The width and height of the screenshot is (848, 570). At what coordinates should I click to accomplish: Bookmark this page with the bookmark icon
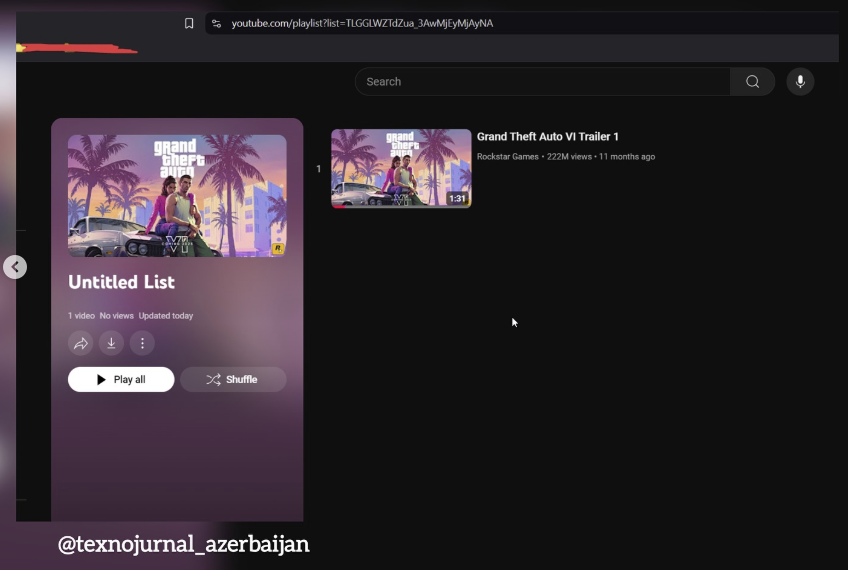pyautogui.click(x=189, y=23)
